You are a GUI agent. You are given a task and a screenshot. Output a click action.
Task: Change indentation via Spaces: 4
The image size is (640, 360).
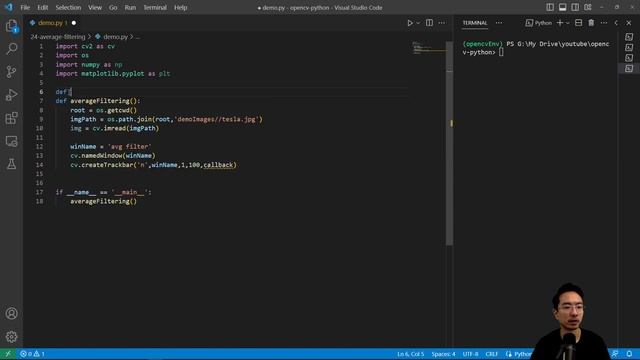coord(443,354)
